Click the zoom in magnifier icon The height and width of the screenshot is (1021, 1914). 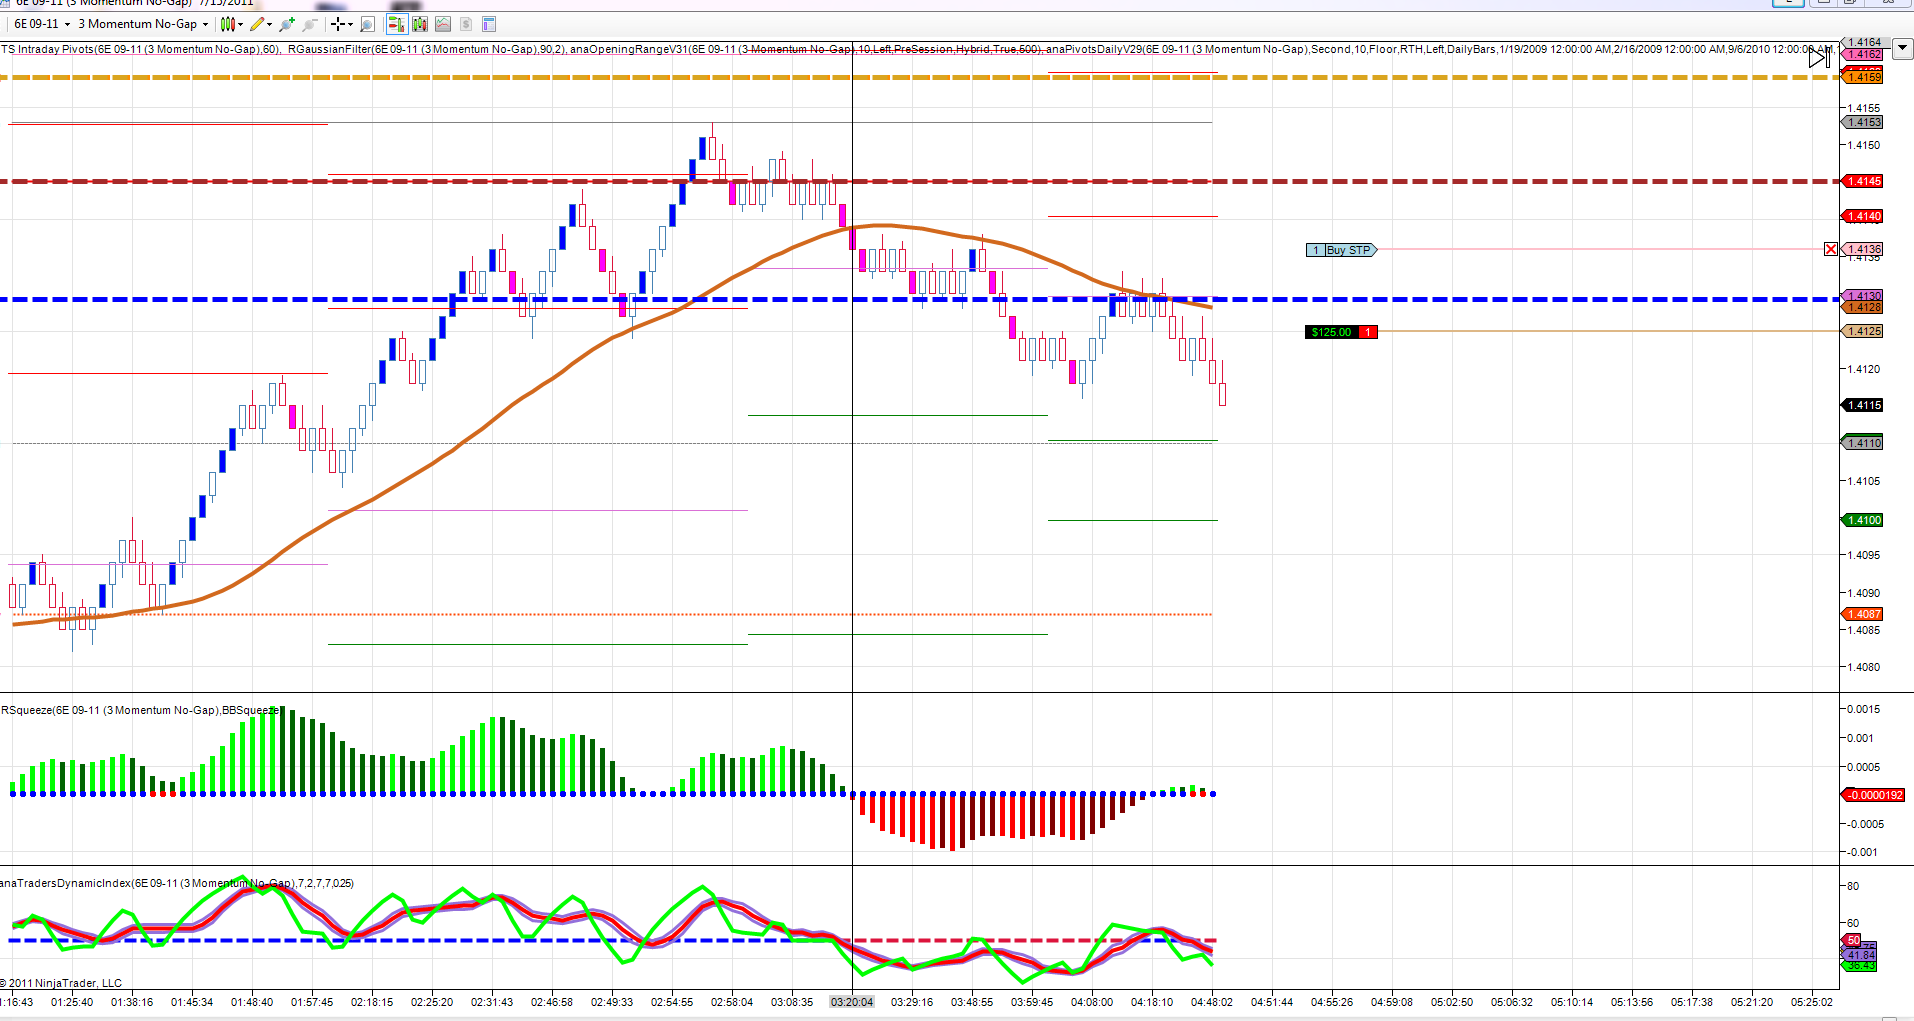[x=287, y=24]
